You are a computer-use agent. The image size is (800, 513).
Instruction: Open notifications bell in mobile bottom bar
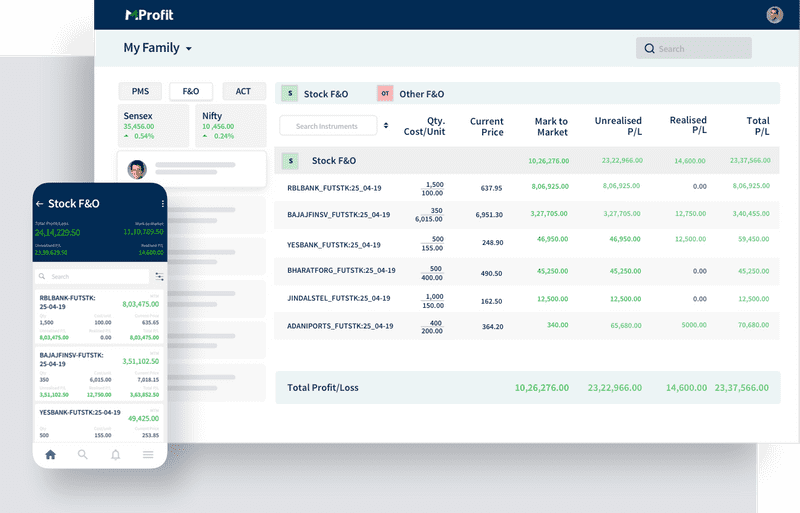(x=116, y=454)
